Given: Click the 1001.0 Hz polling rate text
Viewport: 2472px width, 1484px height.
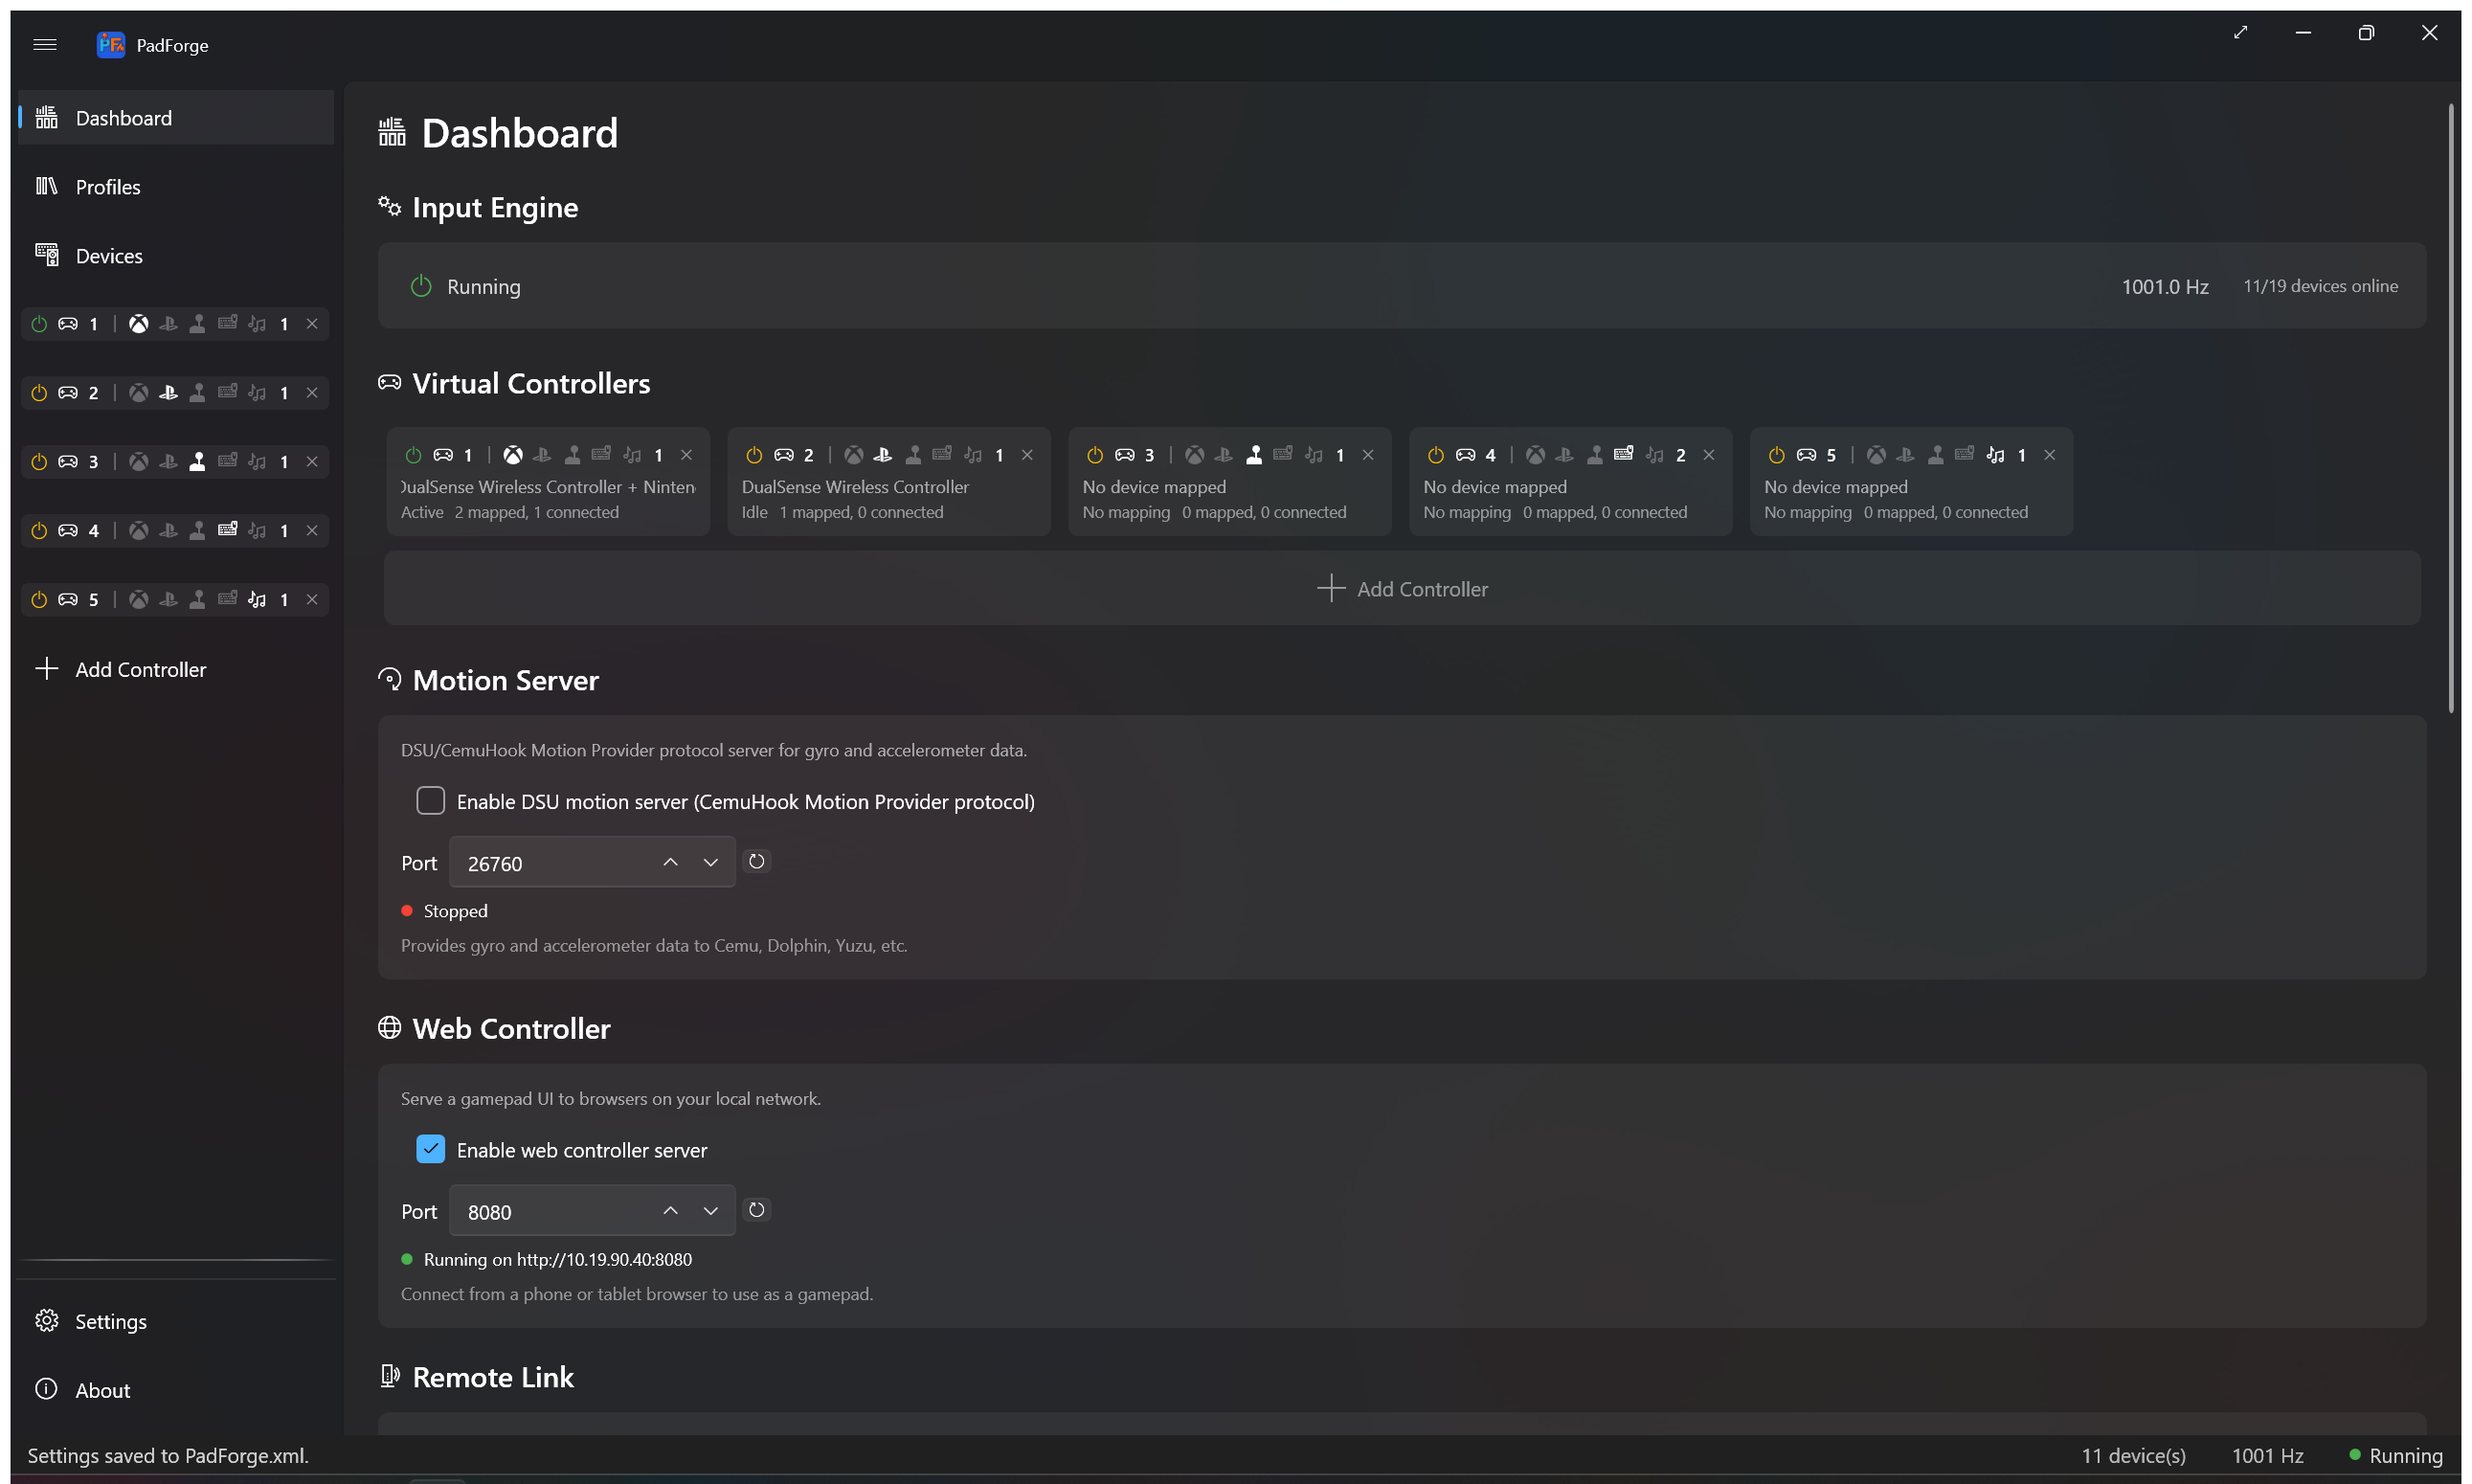Looking at the screenshot, I should tap(2165, 287).
